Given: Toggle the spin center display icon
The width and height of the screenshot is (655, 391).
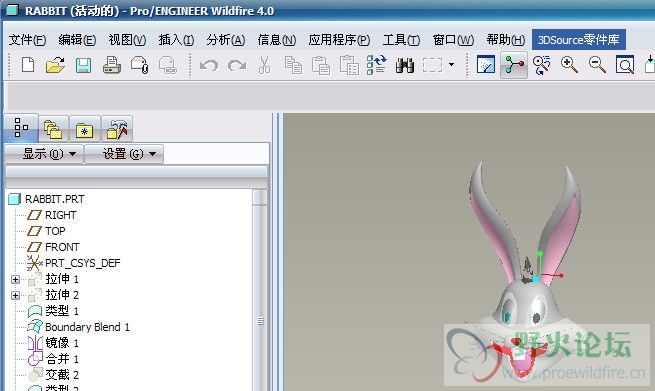Looking at the screenshot, I should pyautogui.click(x=514, y=65).
